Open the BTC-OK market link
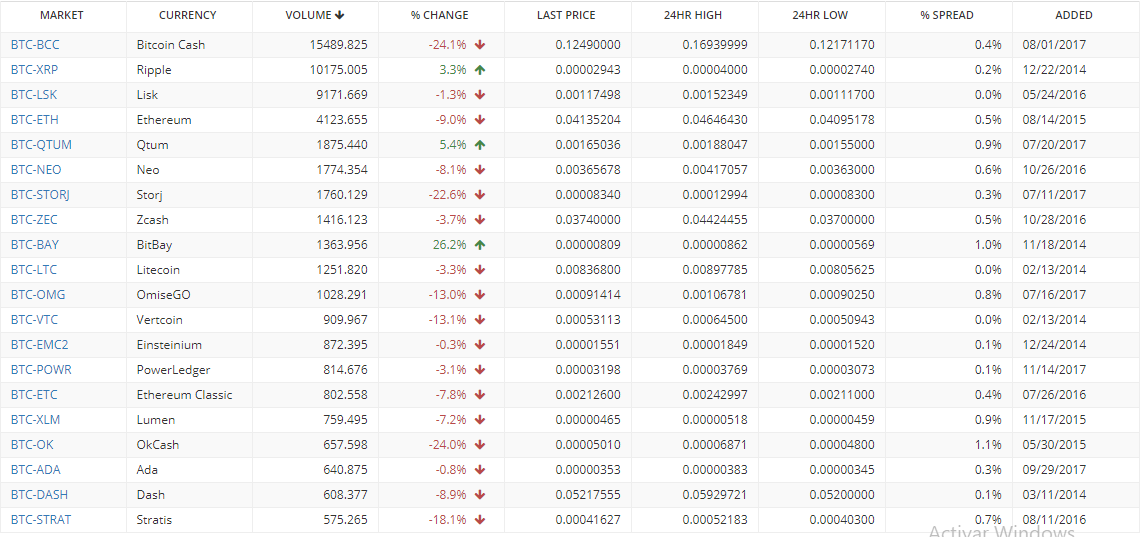 [32, 445]
